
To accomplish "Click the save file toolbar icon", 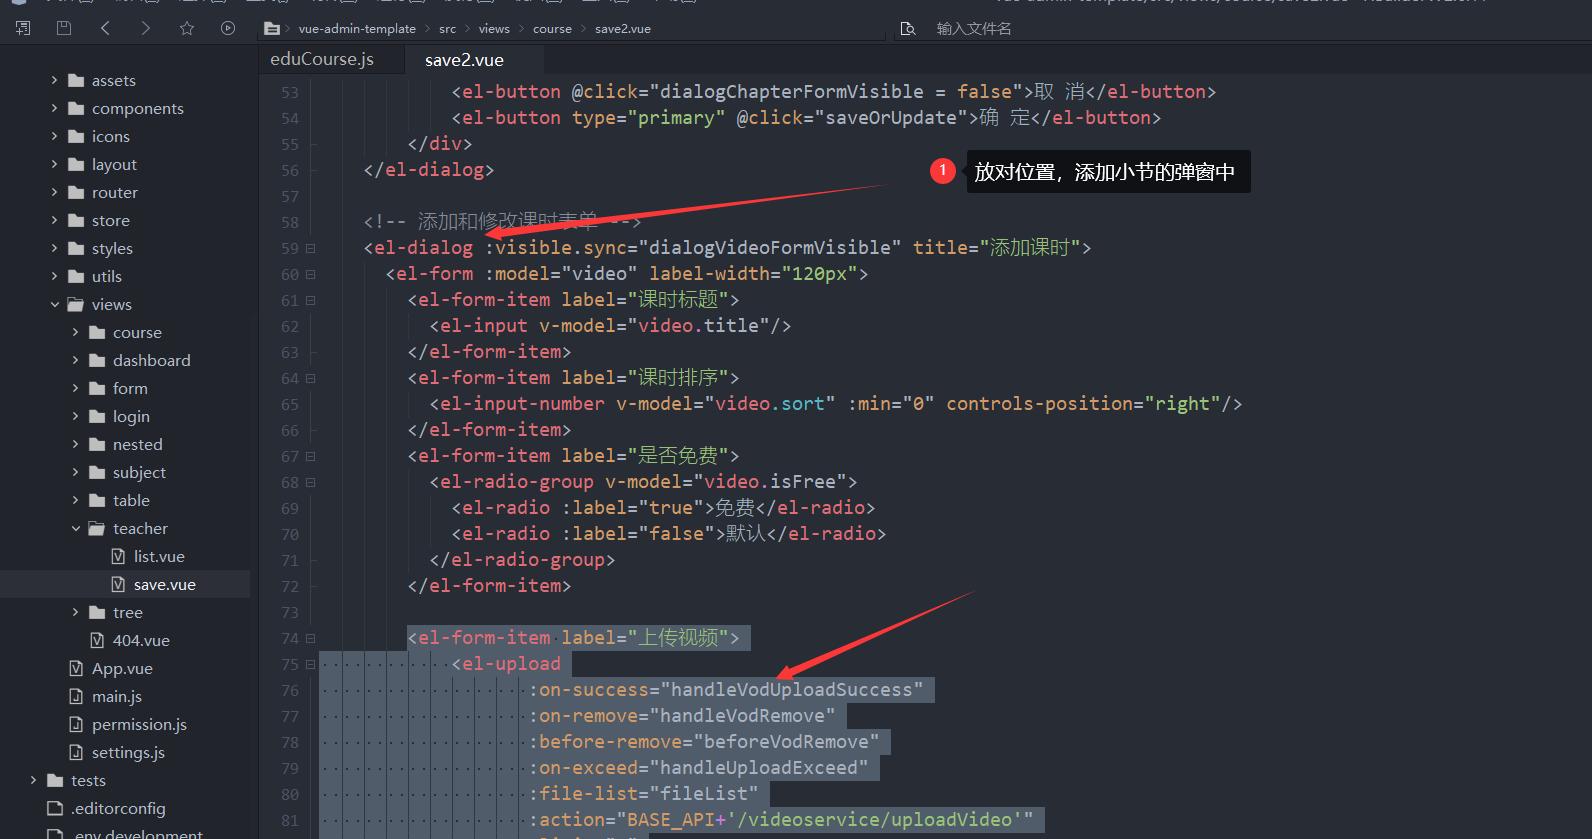I will click(64, 28).
